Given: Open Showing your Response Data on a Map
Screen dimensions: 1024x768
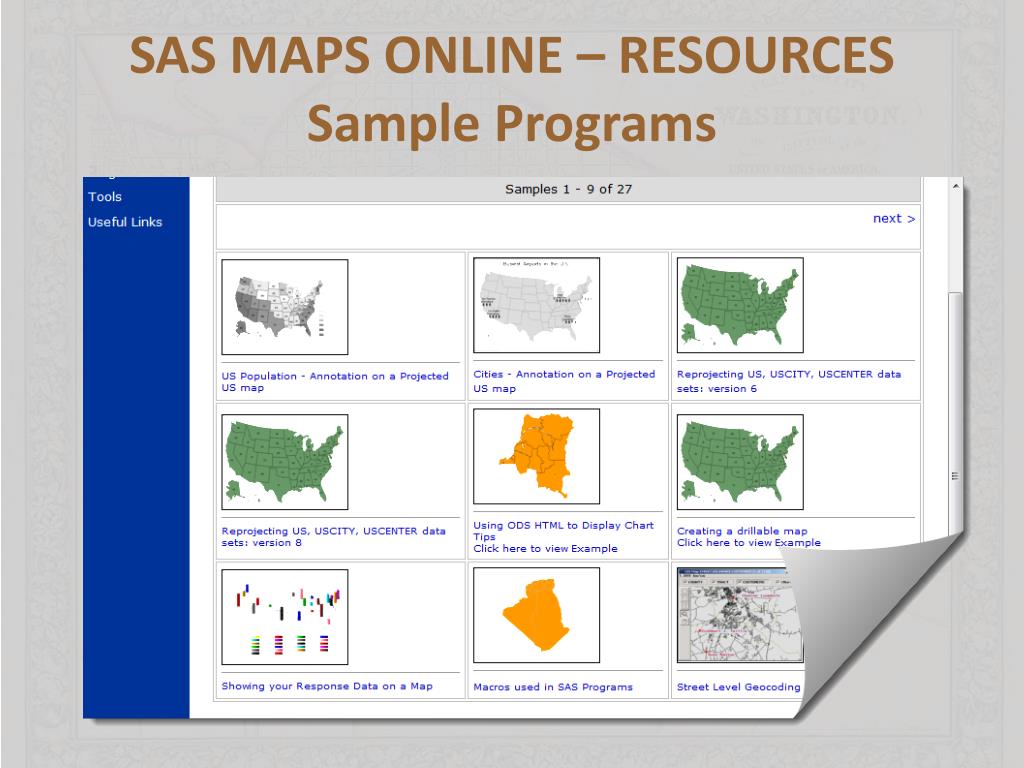Looking at the screenshot, I should coord(327,686).
